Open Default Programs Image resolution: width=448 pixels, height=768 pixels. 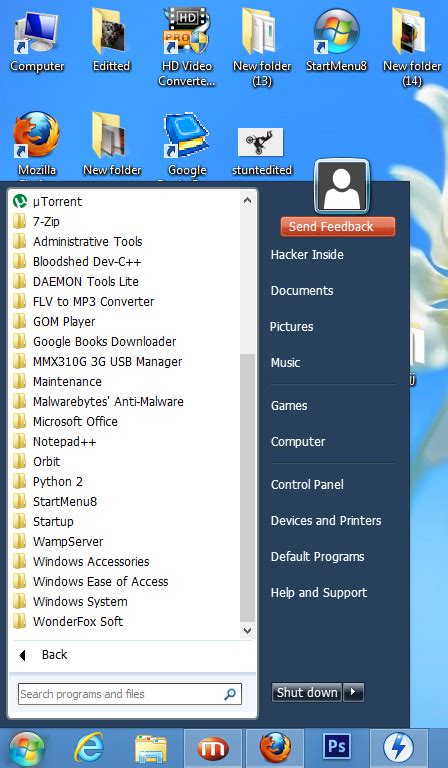pos(317,557)
